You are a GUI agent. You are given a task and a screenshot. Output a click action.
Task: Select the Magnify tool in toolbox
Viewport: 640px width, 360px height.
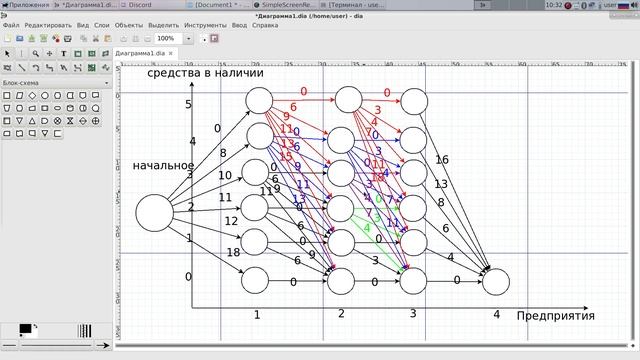coord(36,53)
